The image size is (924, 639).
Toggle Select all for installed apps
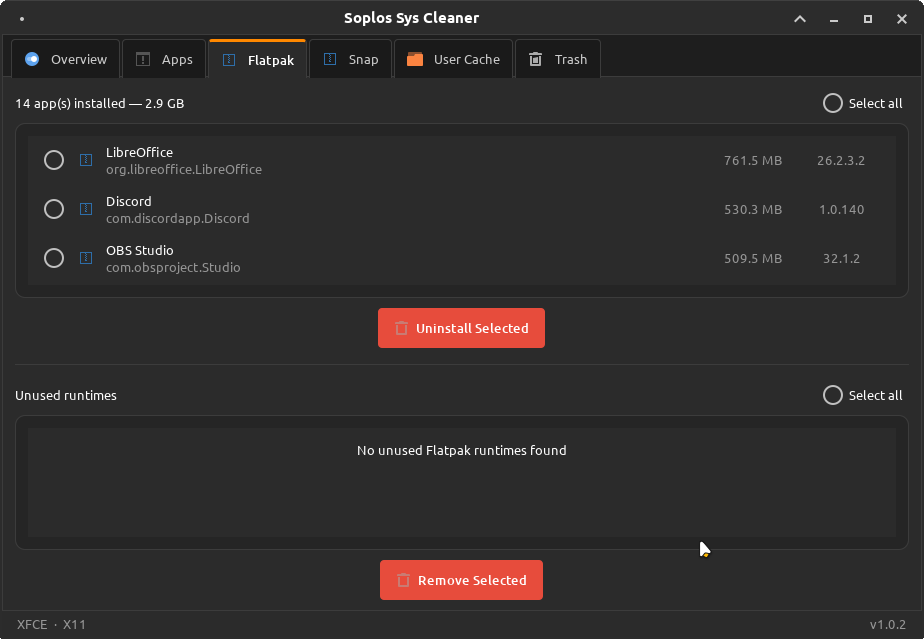(x=863, y=103)
